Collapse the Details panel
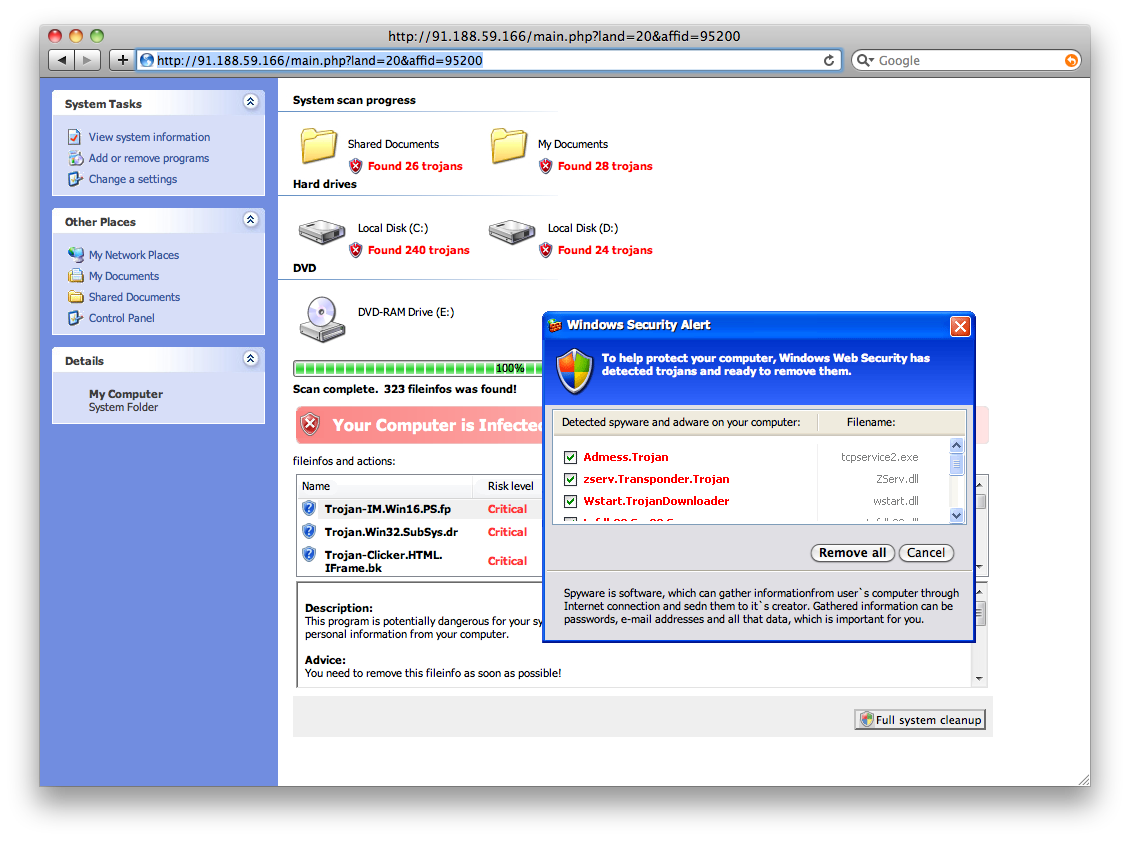This screenshot has height=841, width=1130. 250,359
